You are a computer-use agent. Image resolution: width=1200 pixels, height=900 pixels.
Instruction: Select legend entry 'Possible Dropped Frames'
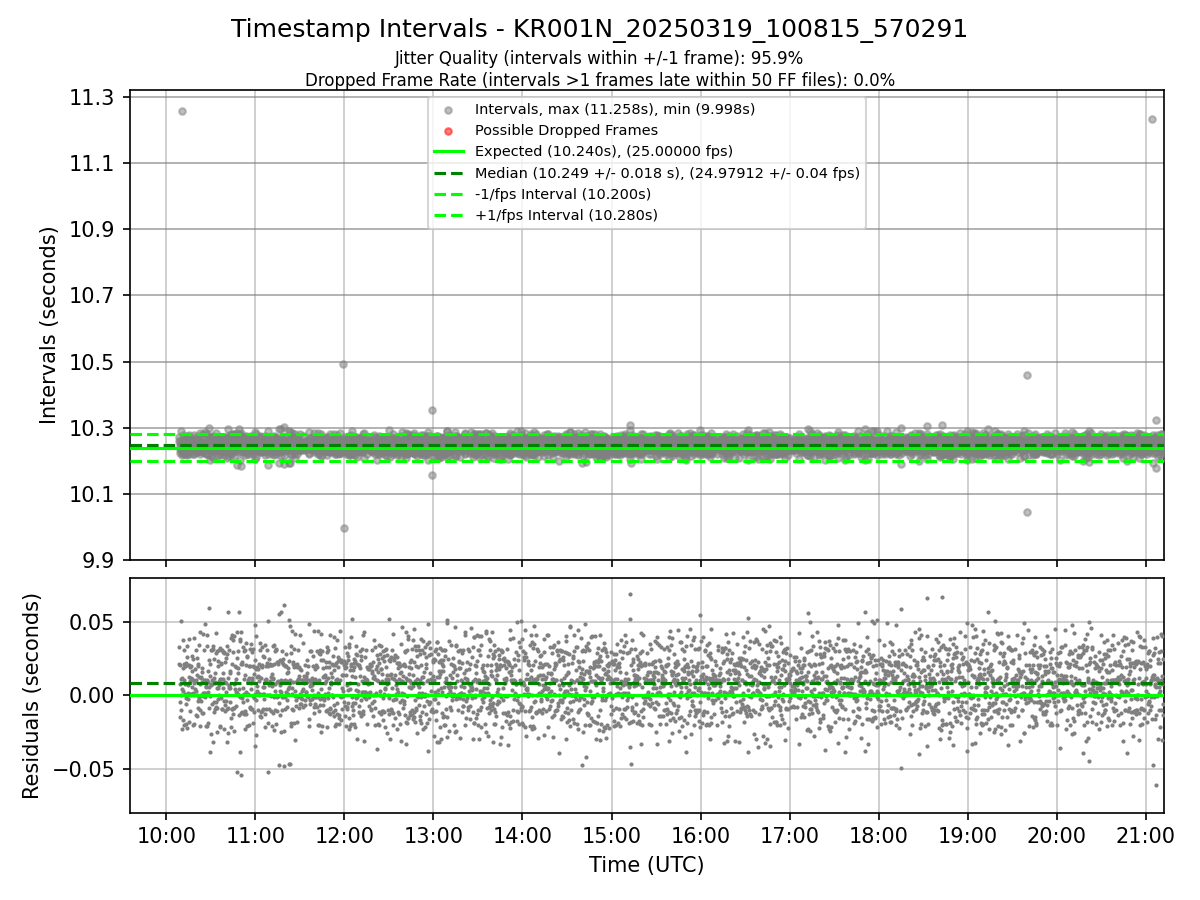(566, 130)
